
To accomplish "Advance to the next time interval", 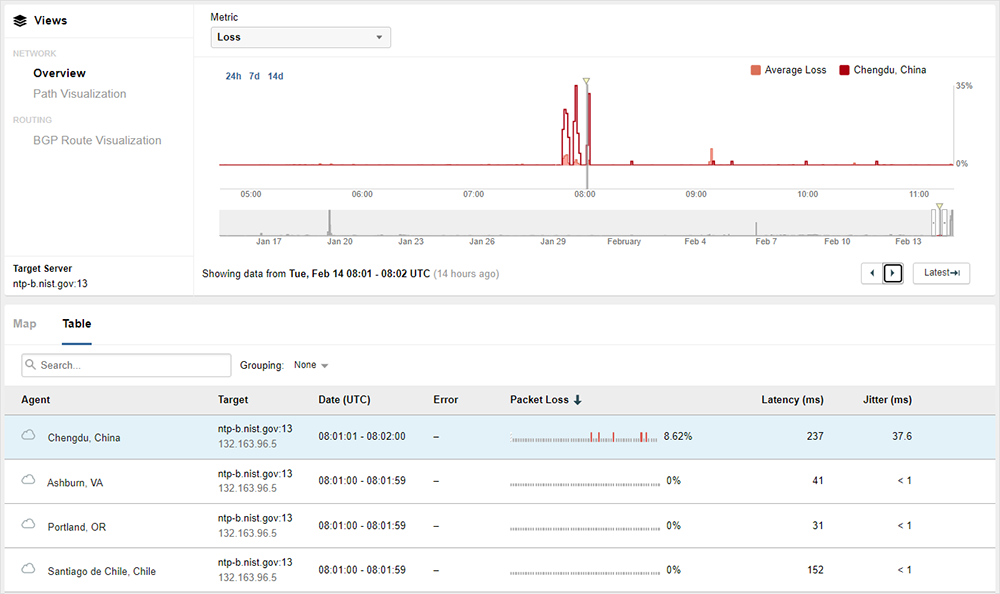I will 893,273.
